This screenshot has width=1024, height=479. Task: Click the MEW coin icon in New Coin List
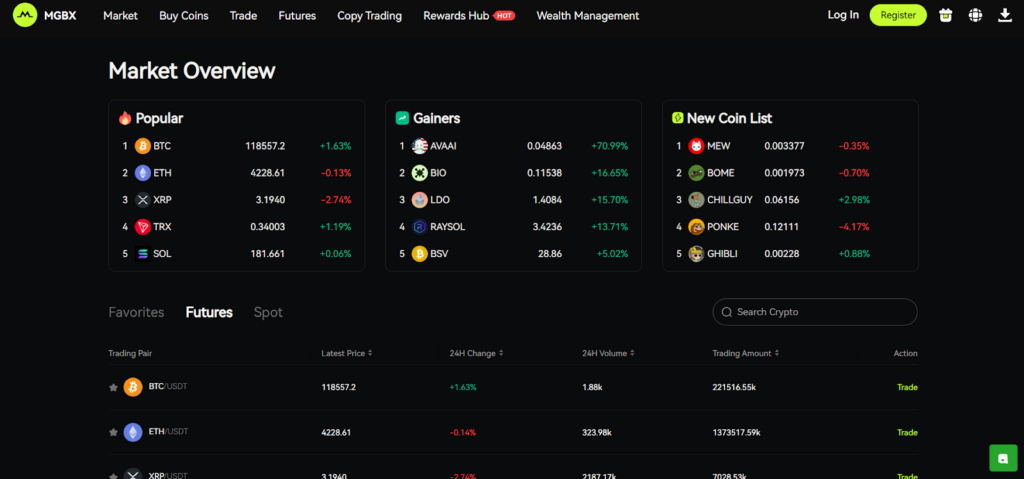tap(696, 146)
